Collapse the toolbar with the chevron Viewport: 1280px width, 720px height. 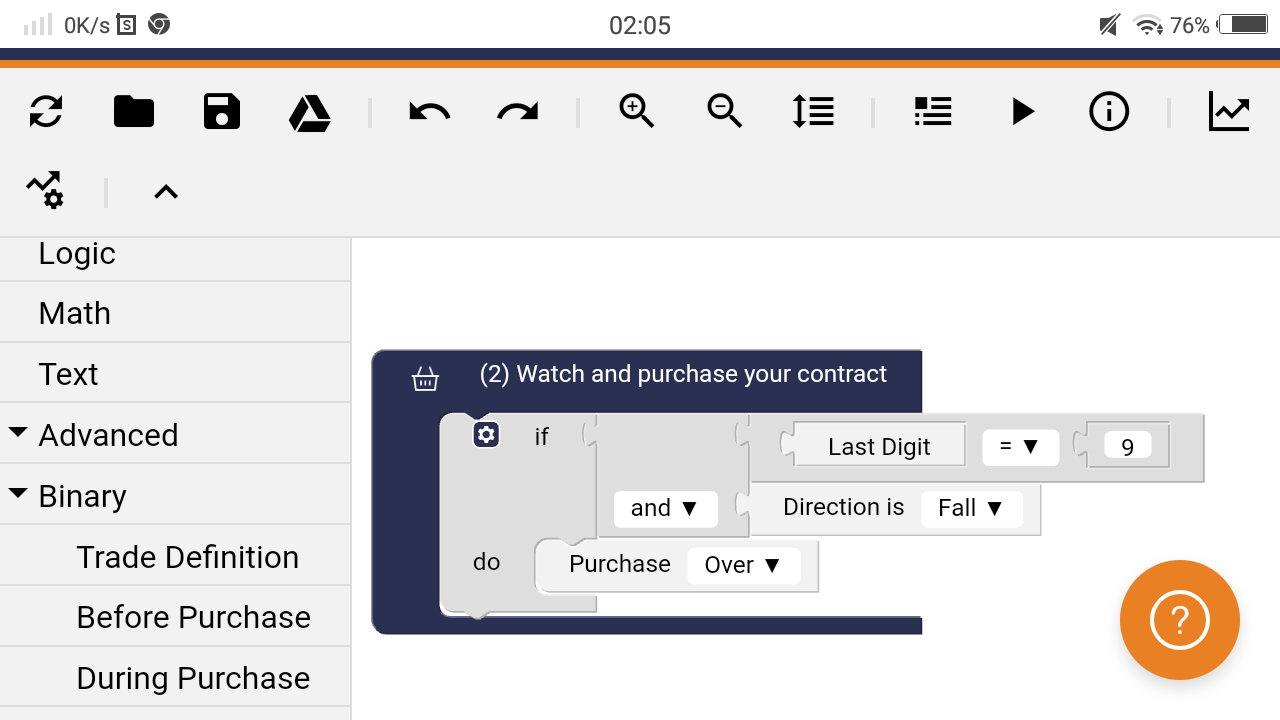tap(165, 192)
